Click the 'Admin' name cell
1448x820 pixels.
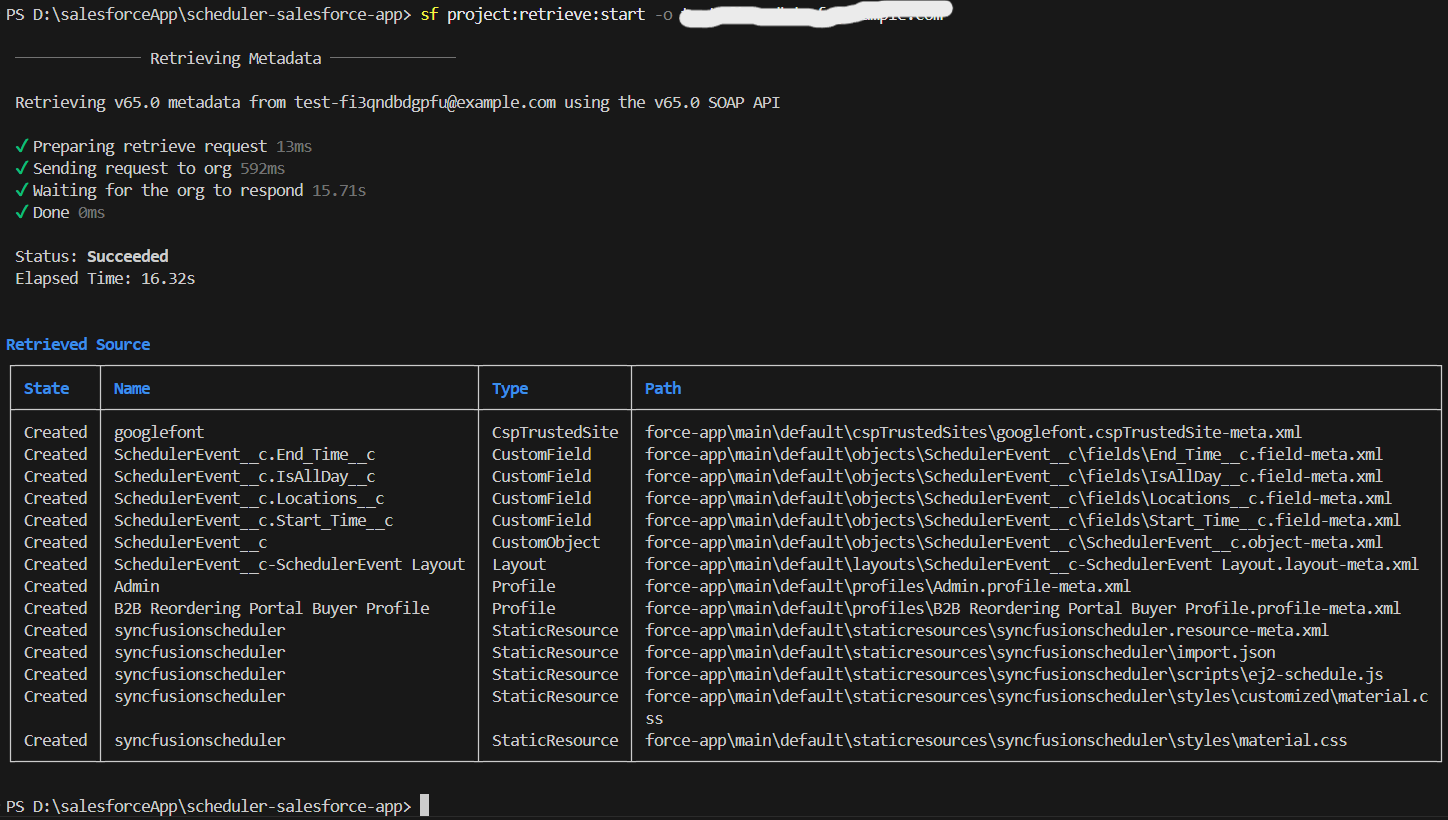(x=137, y=586)
